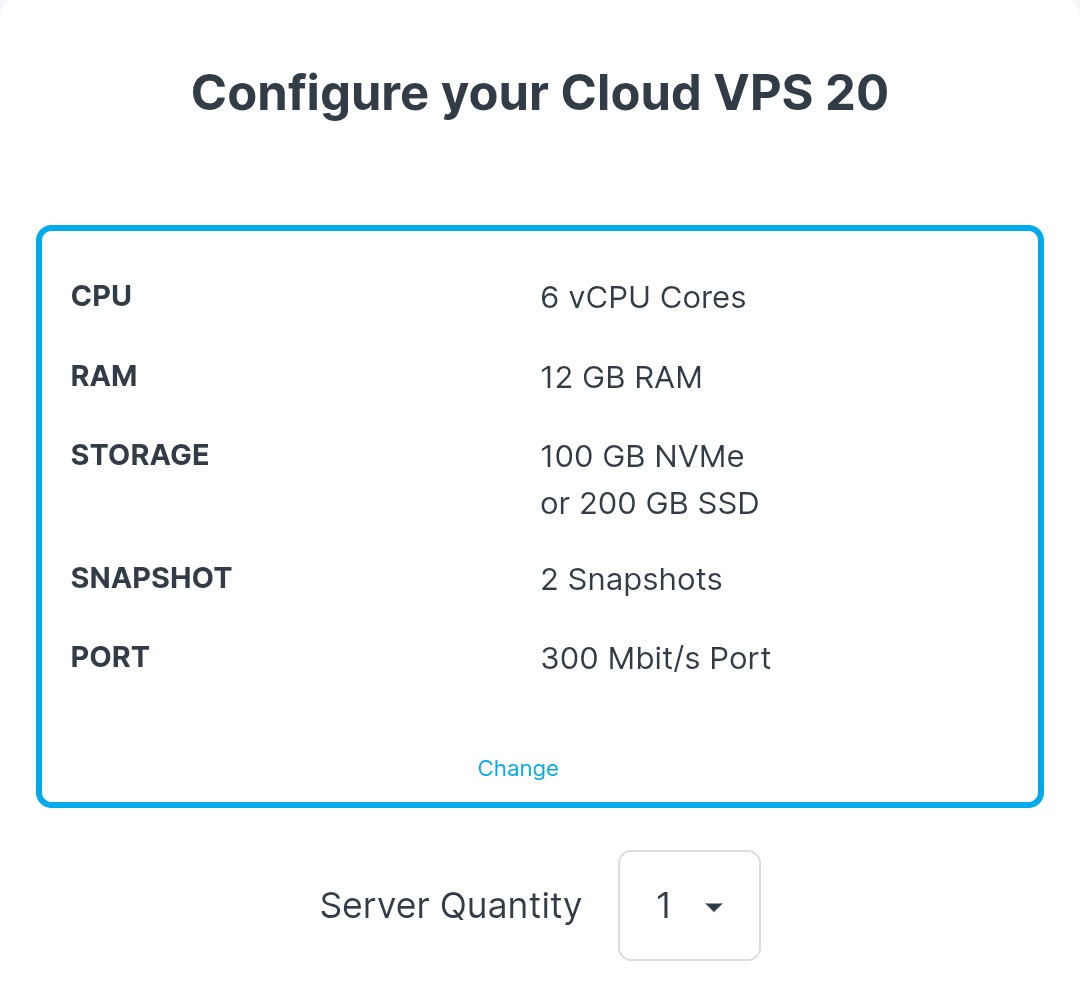Select the '6 vCPU Cores' value

tap(643, 298)
